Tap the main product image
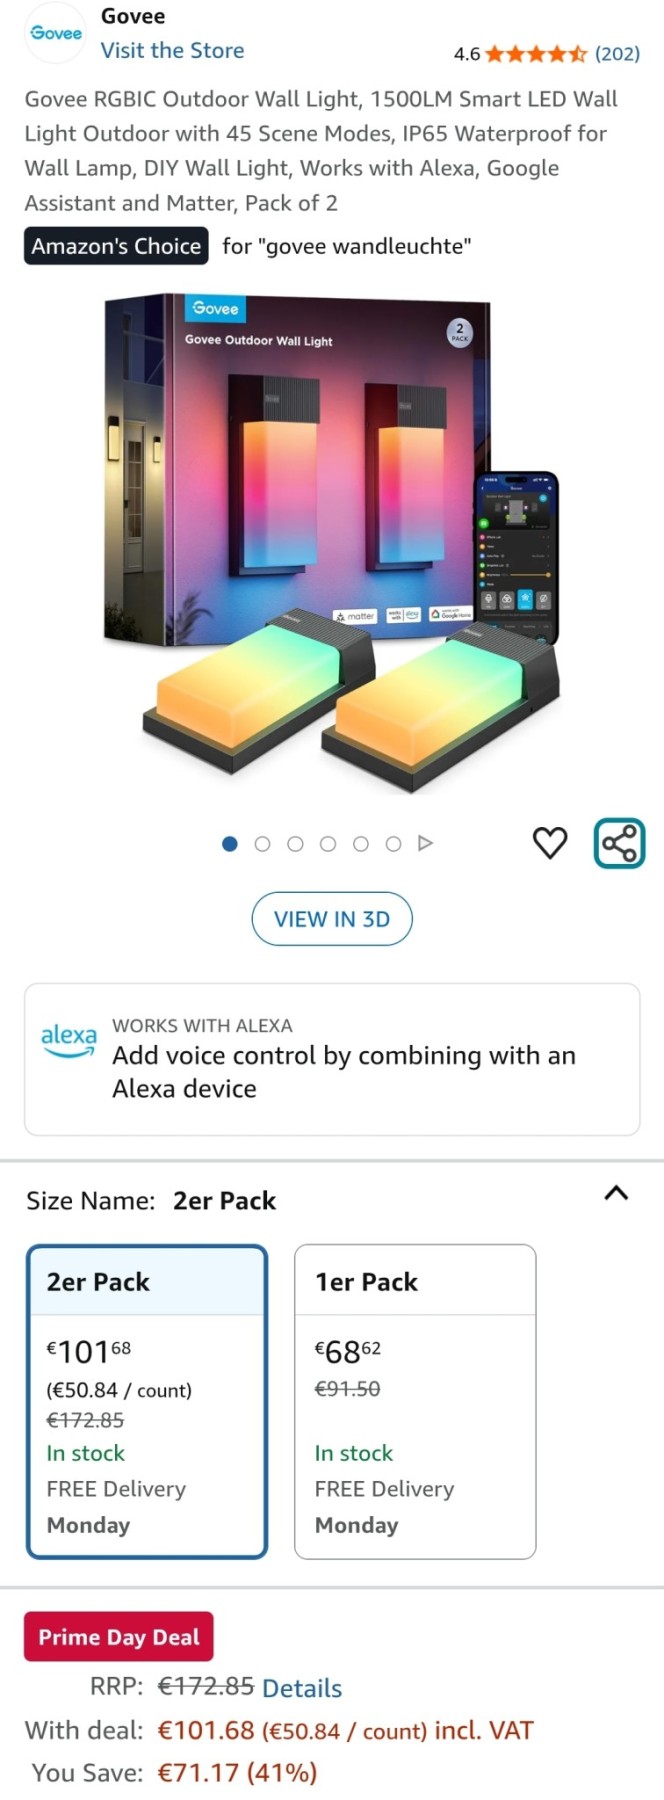Screen dimensions: 664x1800 [x=332, y=545]
